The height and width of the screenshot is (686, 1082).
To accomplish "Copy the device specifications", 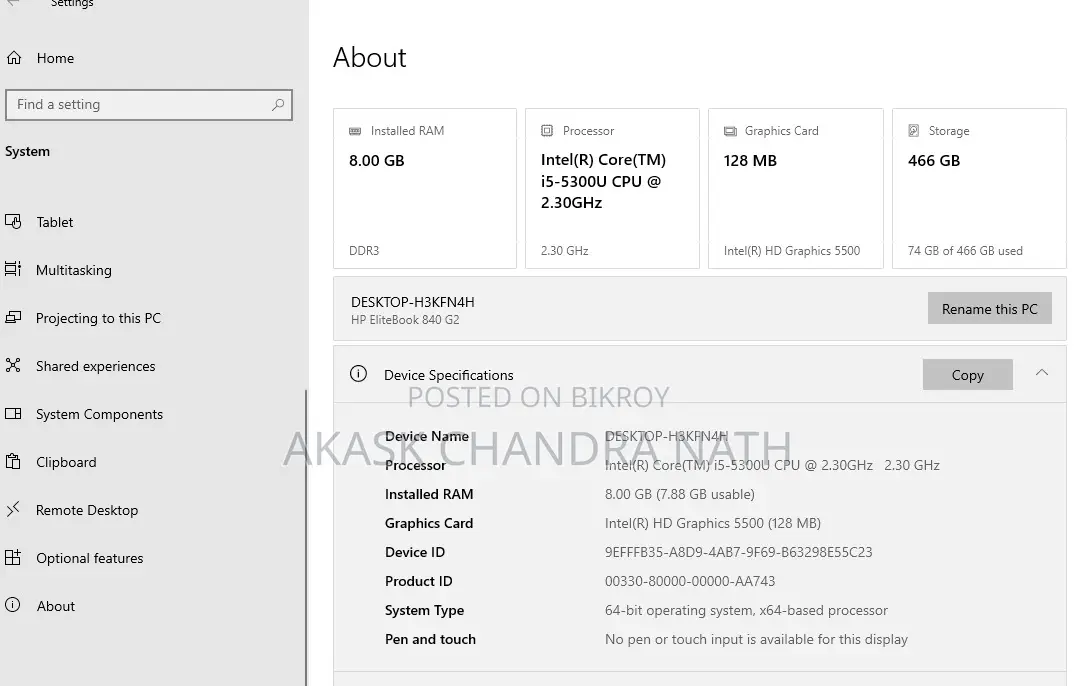I will pyautogui.click(x=967, y=375).
